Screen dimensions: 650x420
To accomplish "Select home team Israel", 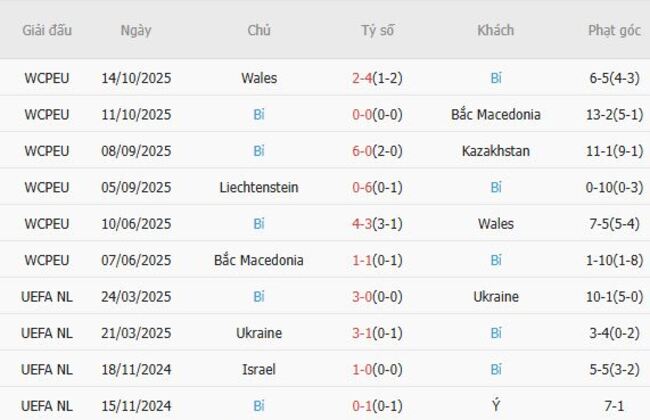I will 259,370.
